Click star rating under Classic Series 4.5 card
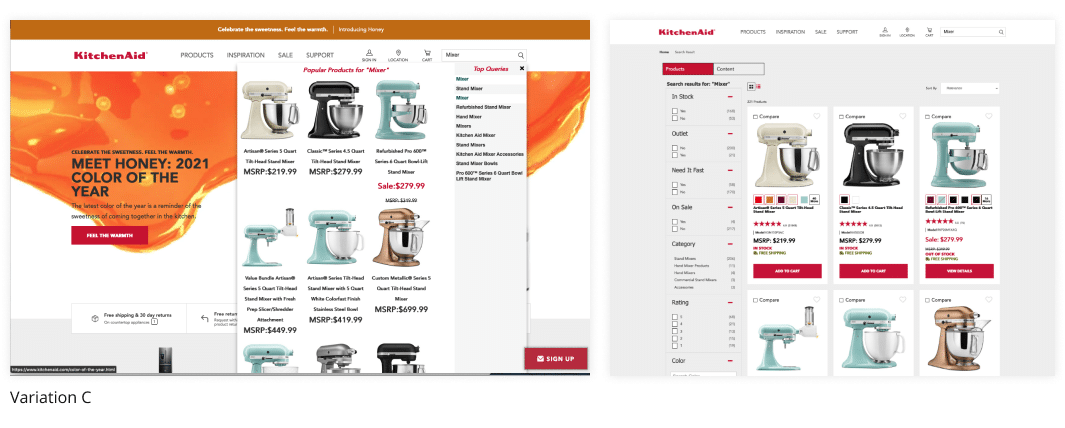Viewport: 1065px width, 428px height. pos(852,224)
